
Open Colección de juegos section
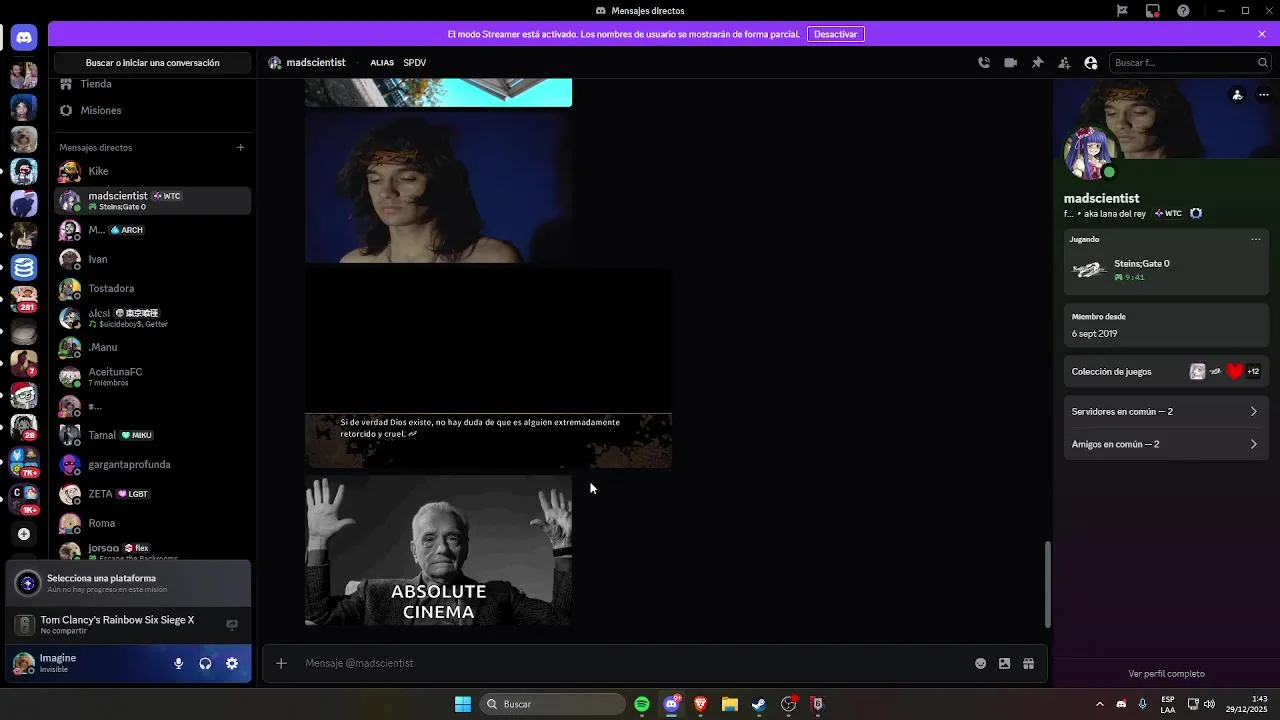coord(1165,371)
